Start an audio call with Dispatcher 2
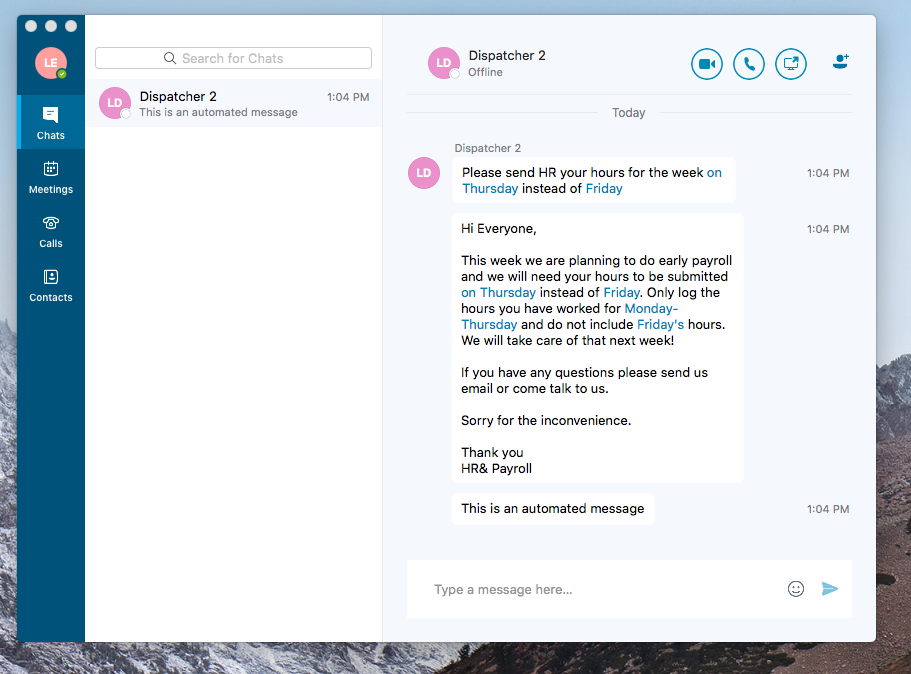Viewport: 911px width, 674px height. [x=748, y=64]
